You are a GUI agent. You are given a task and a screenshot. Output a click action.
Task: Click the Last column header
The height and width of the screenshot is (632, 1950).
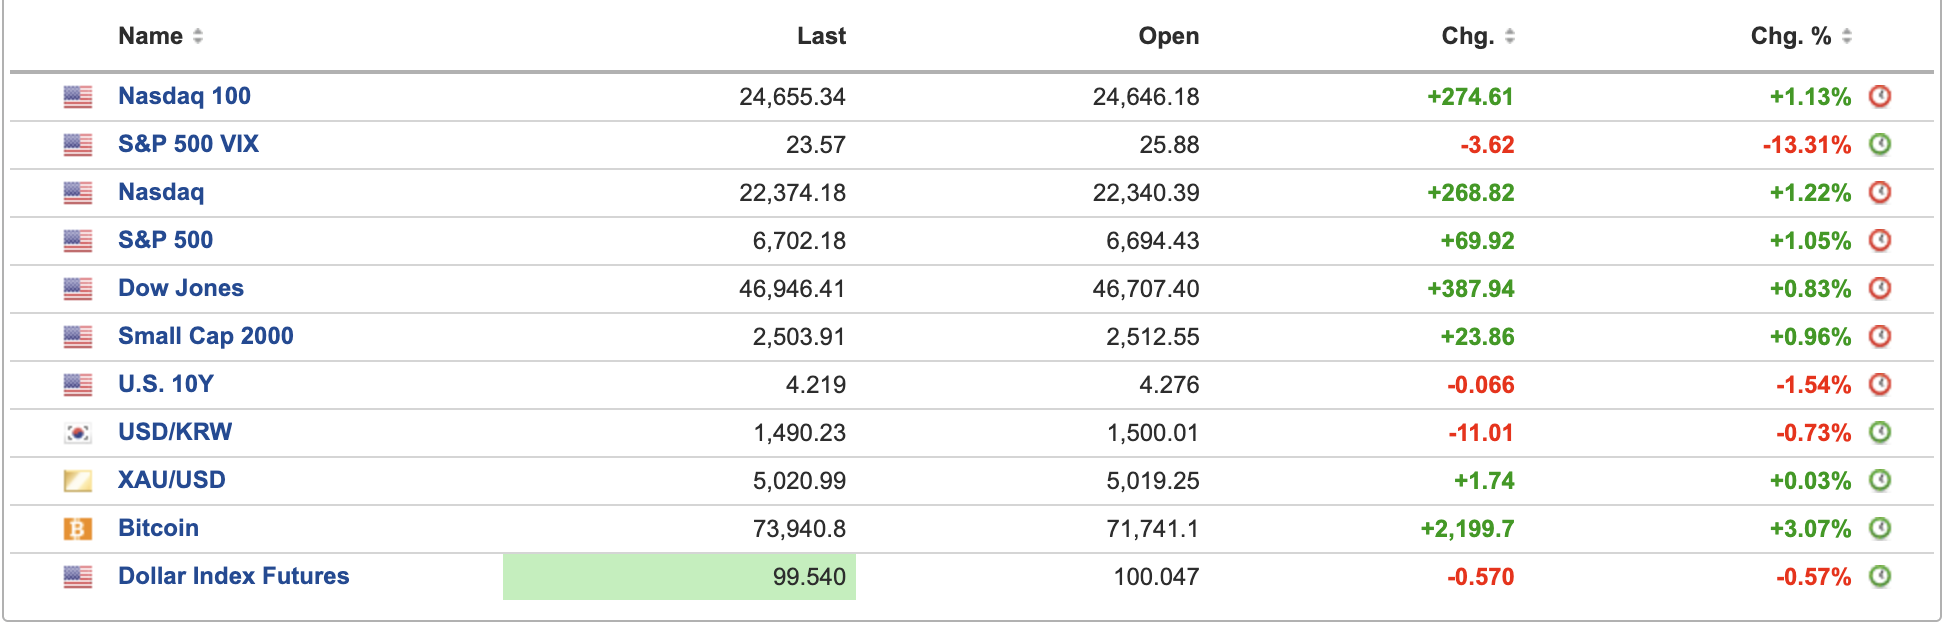[821, 36]
